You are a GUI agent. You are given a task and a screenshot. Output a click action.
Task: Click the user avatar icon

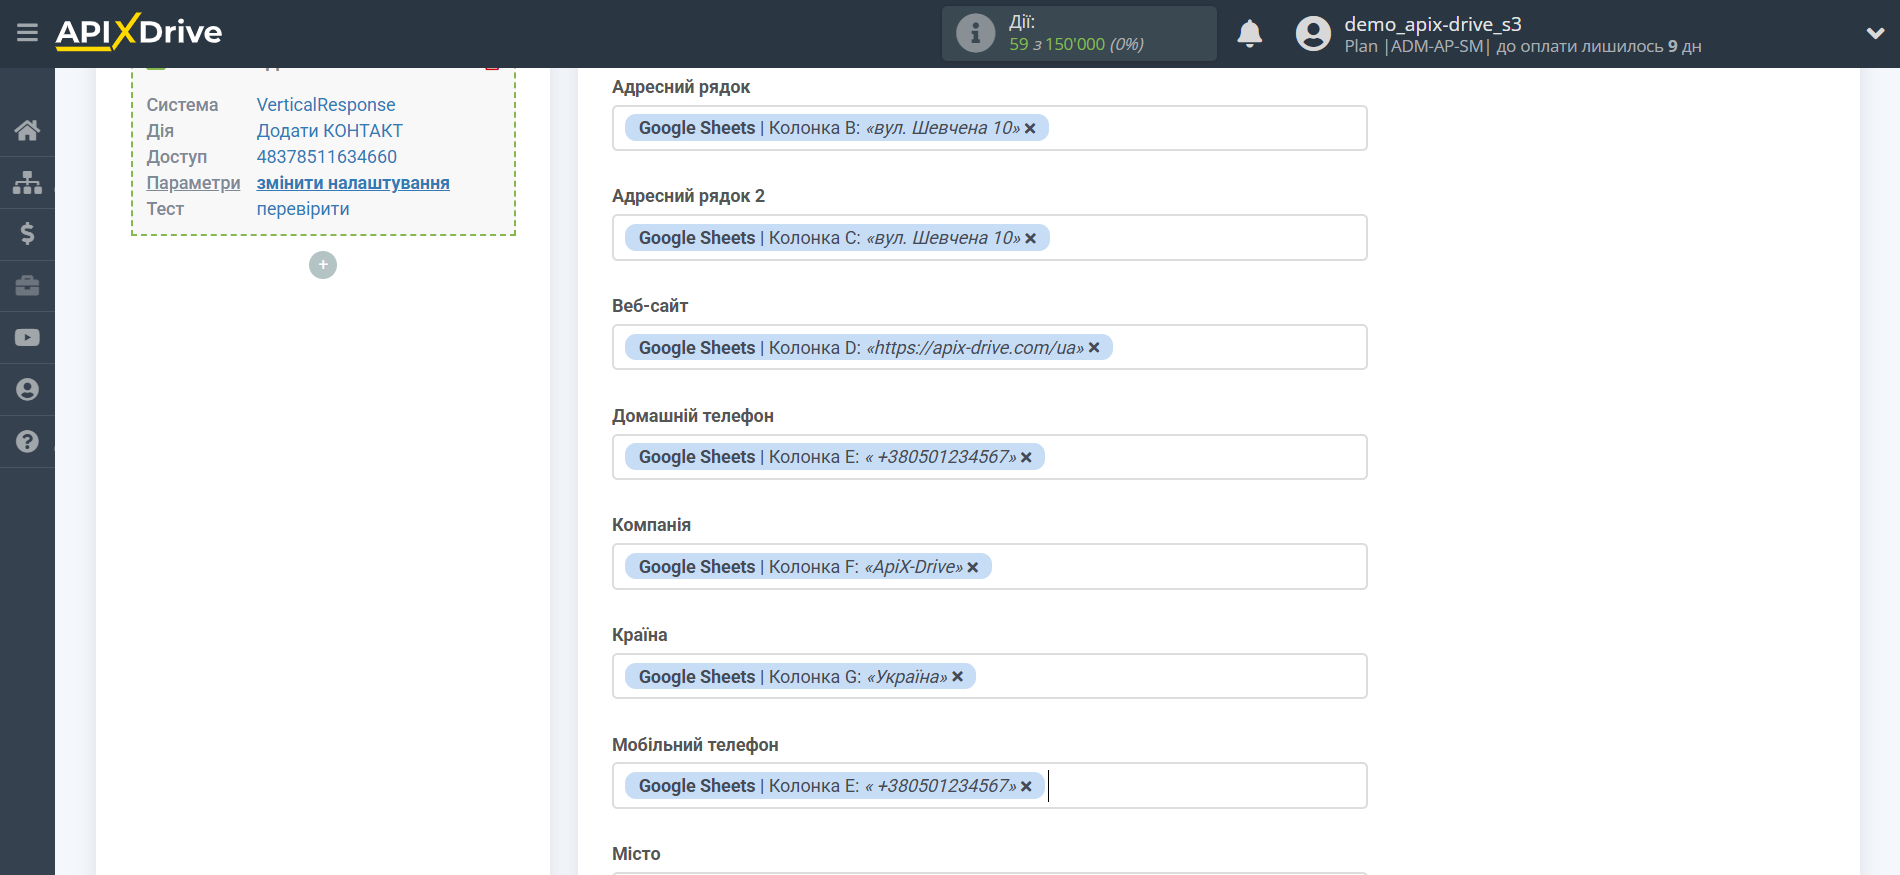[1313, 34]
